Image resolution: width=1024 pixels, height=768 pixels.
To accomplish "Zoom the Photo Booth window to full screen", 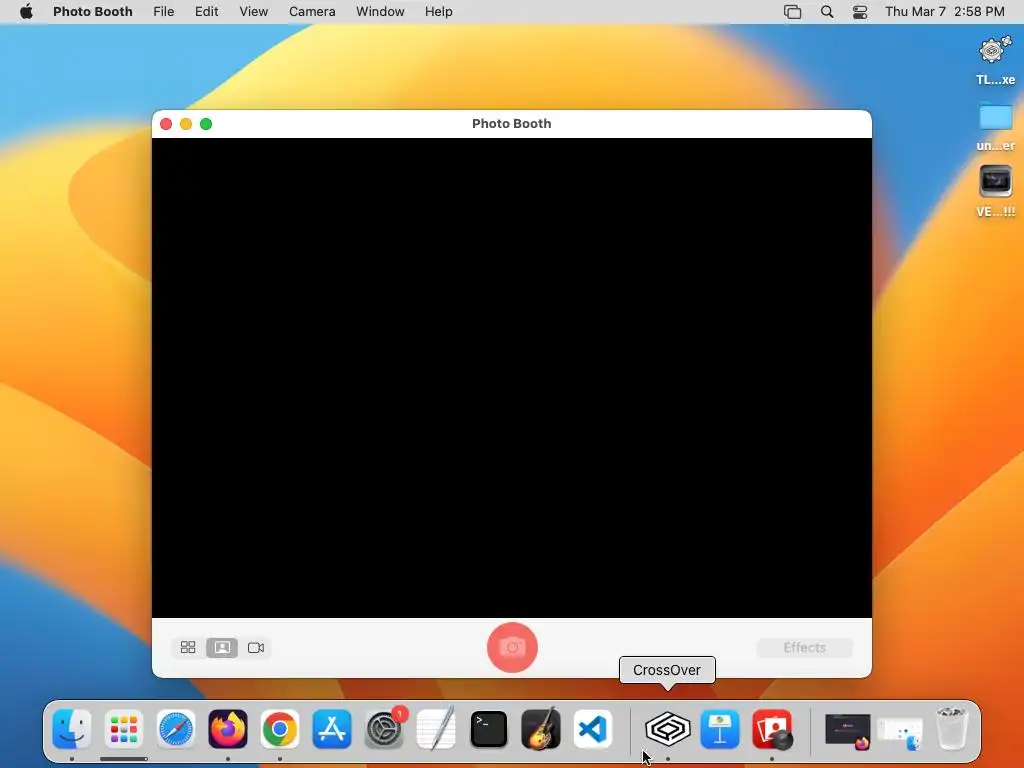I will point(206,124).
